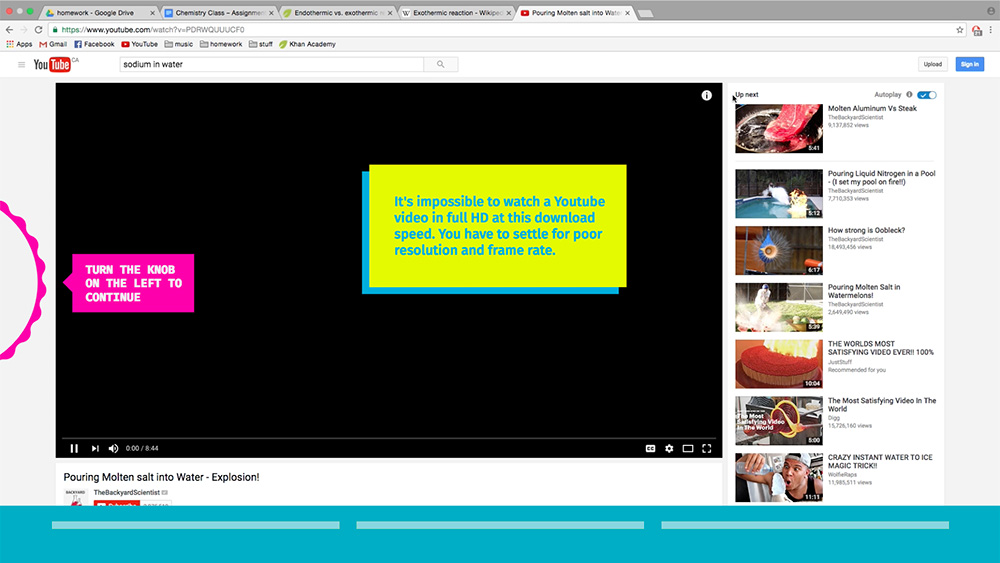
Task: Click the Sign in button
Action: 969,64
